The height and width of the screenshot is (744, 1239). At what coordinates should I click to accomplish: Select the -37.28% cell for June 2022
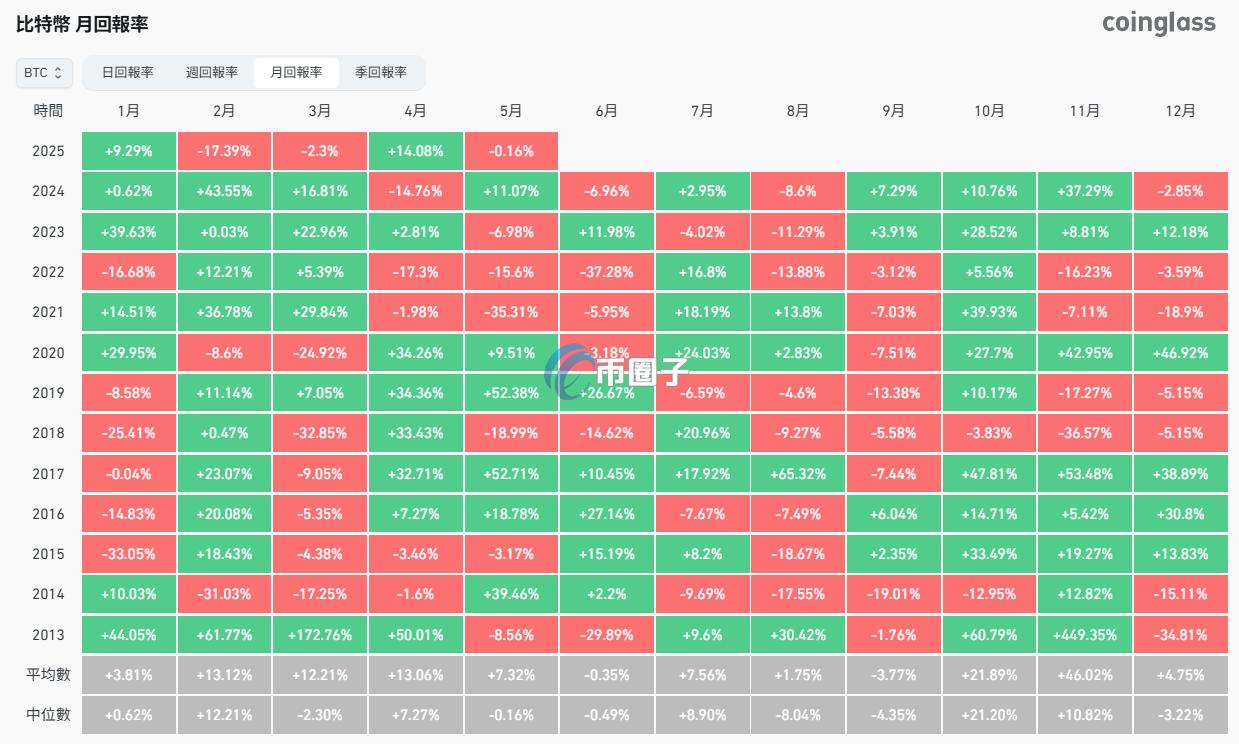click(x=606, y=271)
